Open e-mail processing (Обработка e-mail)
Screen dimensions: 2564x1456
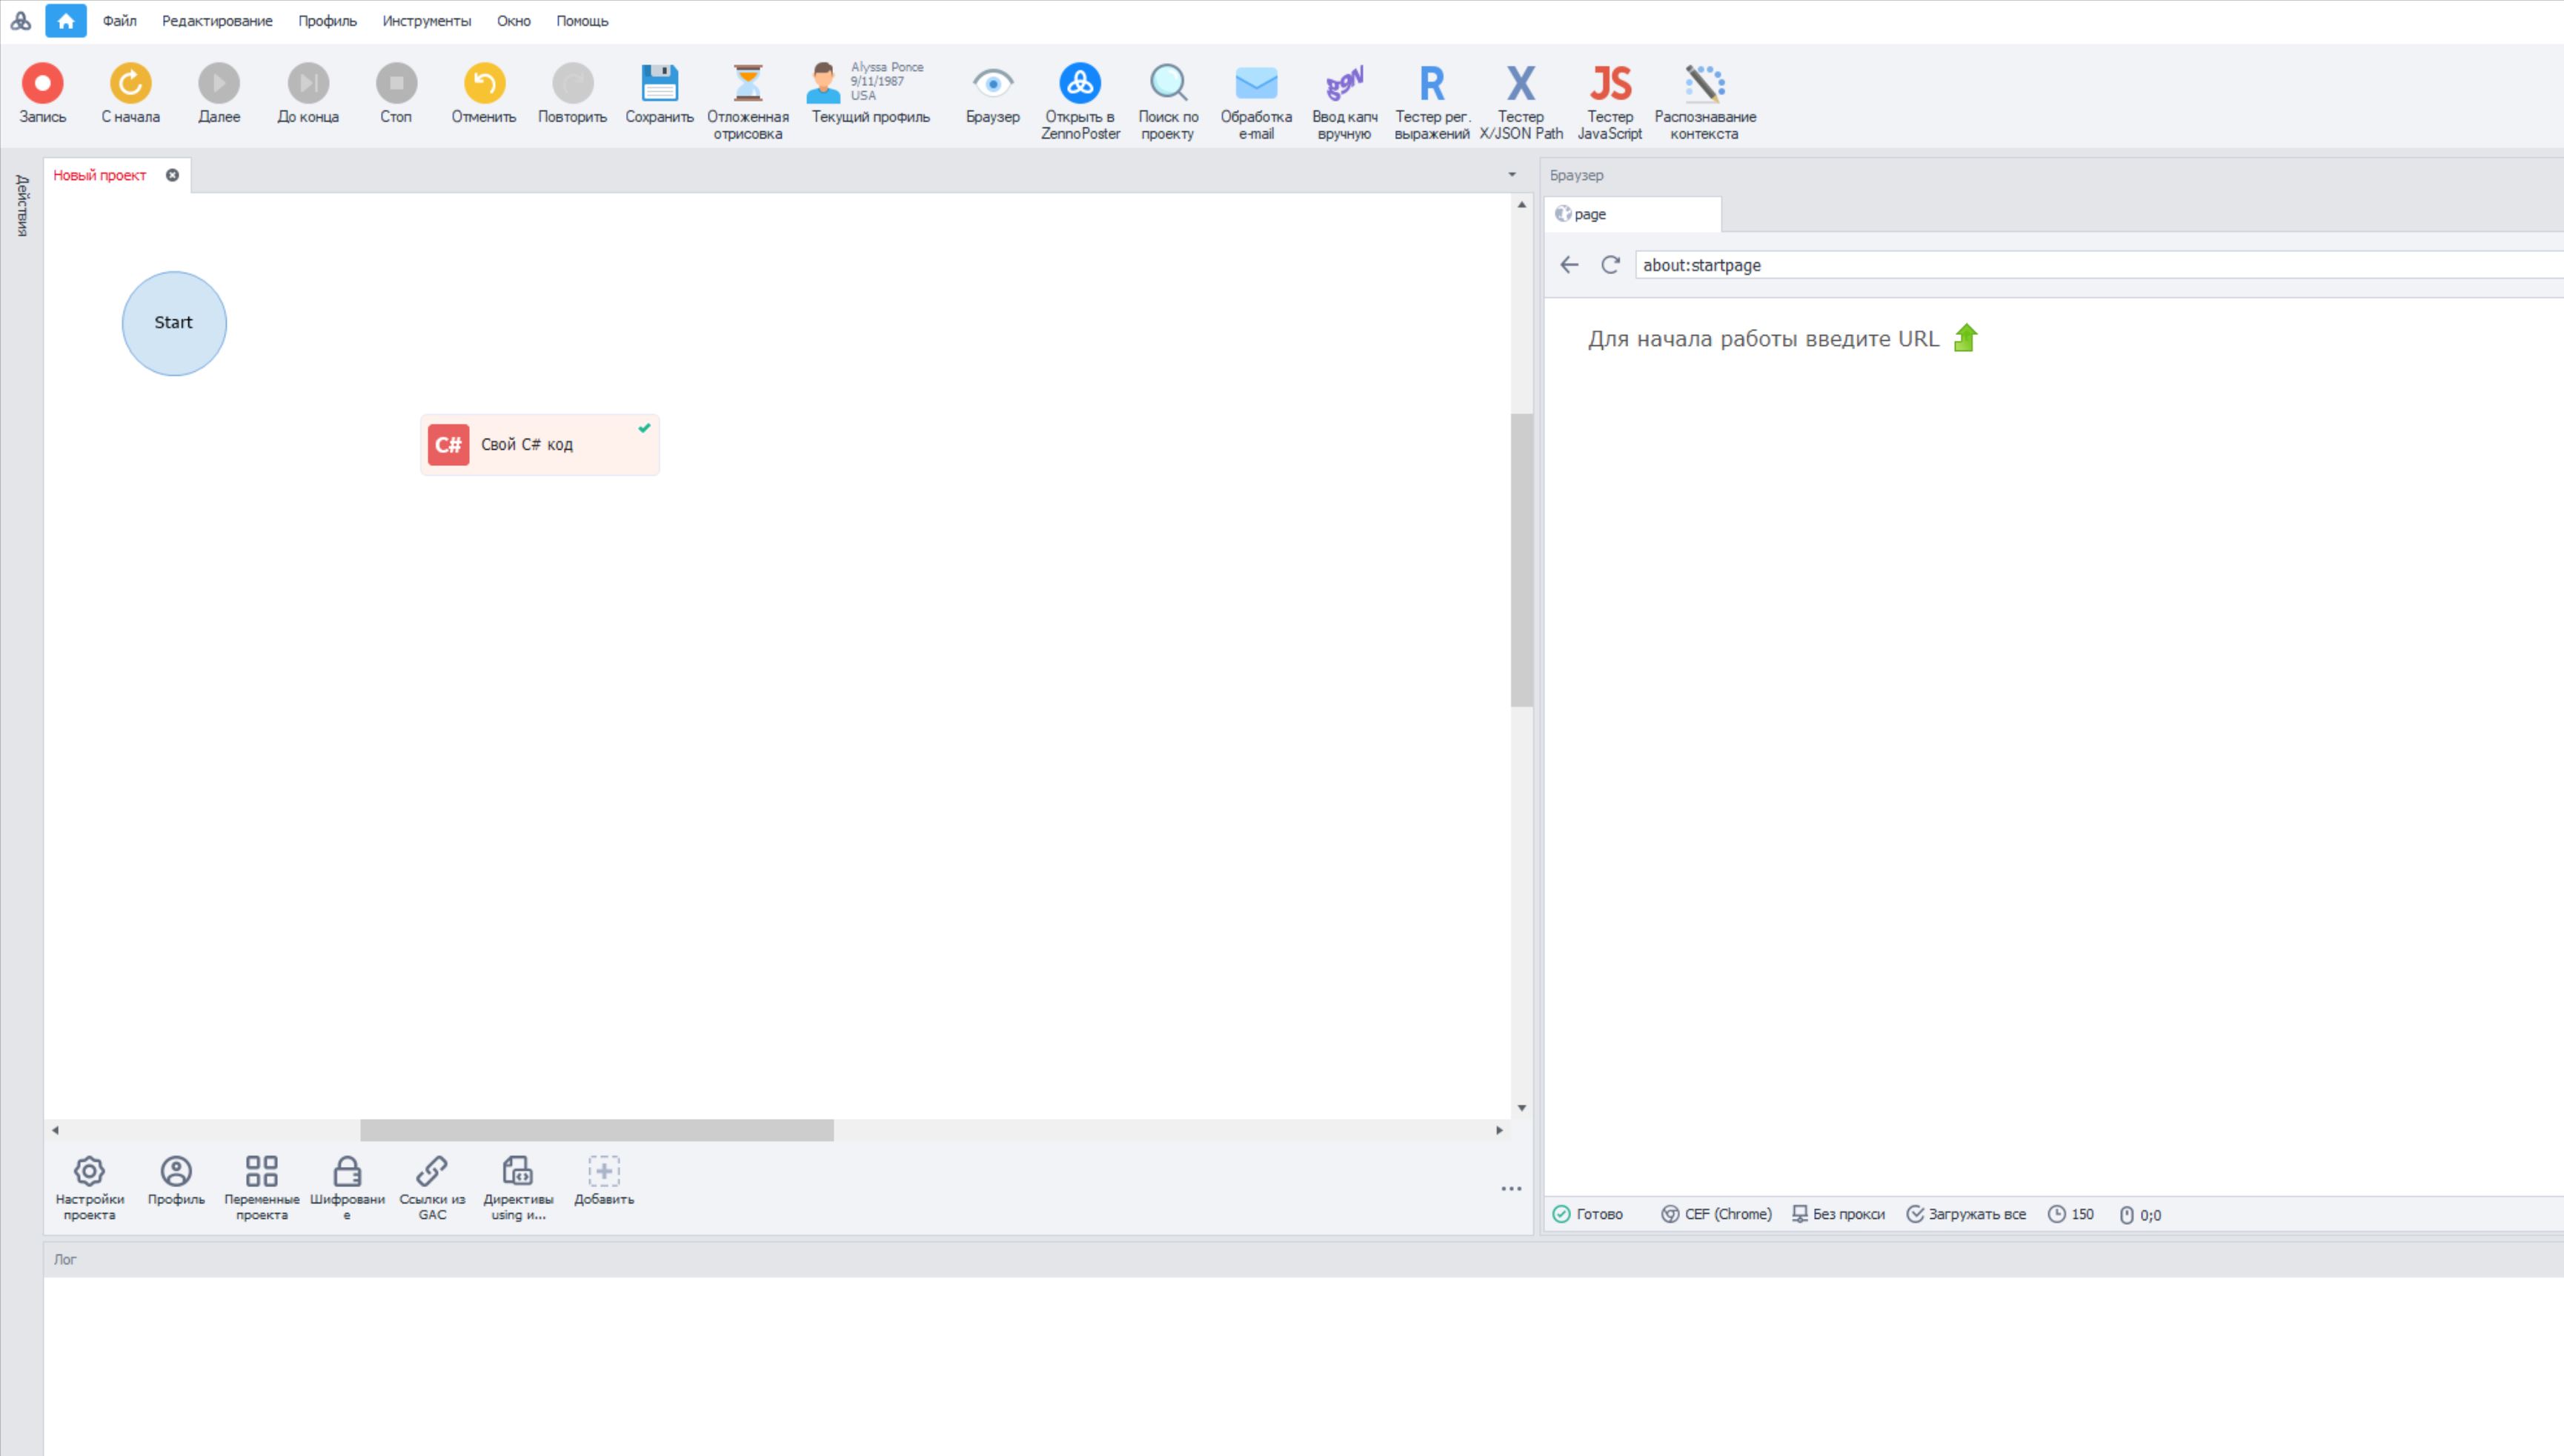coord(1256,84)
